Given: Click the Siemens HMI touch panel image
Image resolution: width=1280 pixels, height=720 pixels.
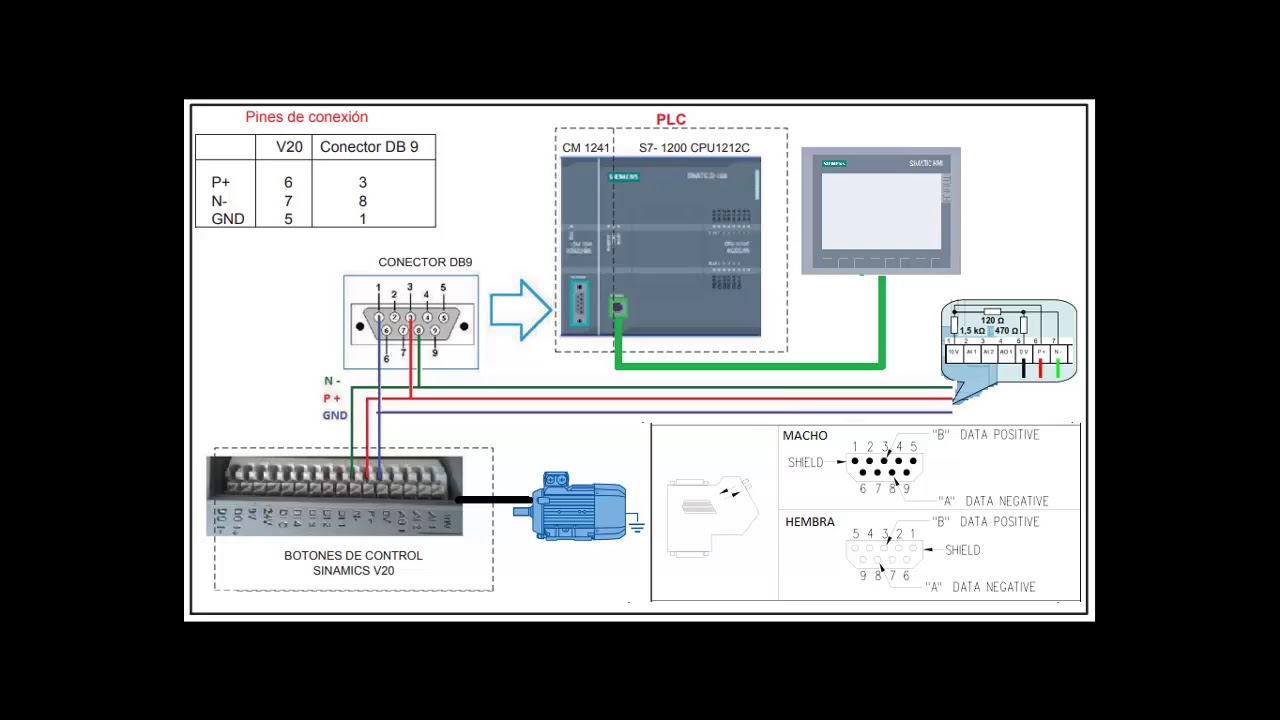Looking at the screenshot, I should [x=881, y=211].
